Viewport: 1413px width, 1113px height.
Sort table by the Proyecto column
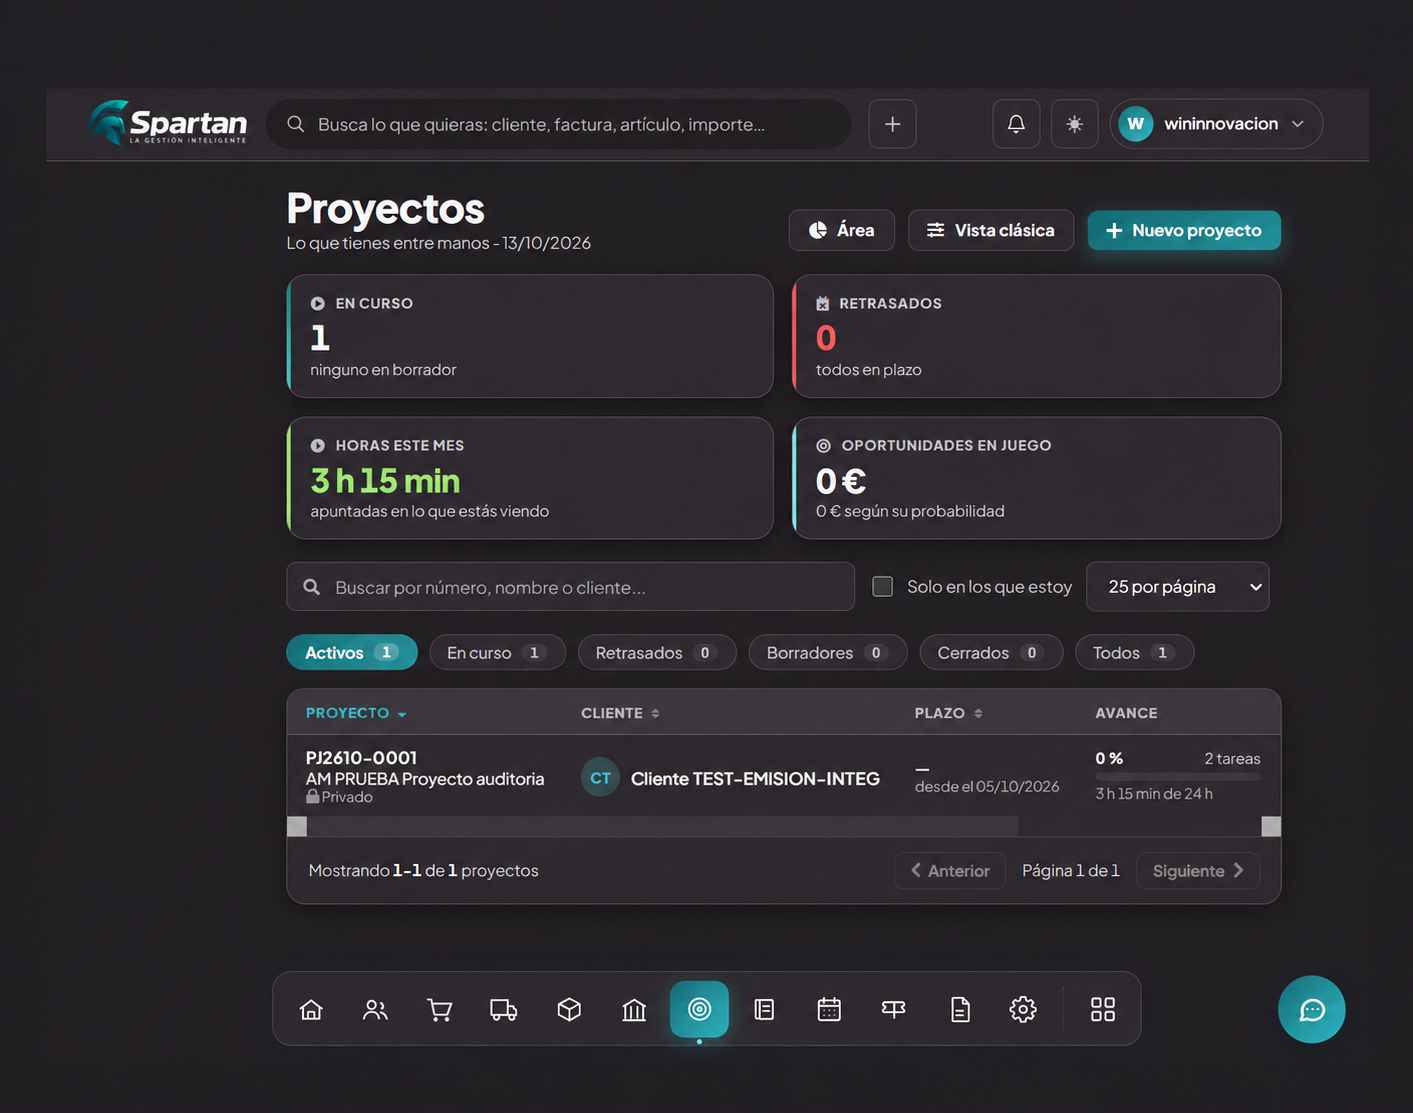pos(356,713)
